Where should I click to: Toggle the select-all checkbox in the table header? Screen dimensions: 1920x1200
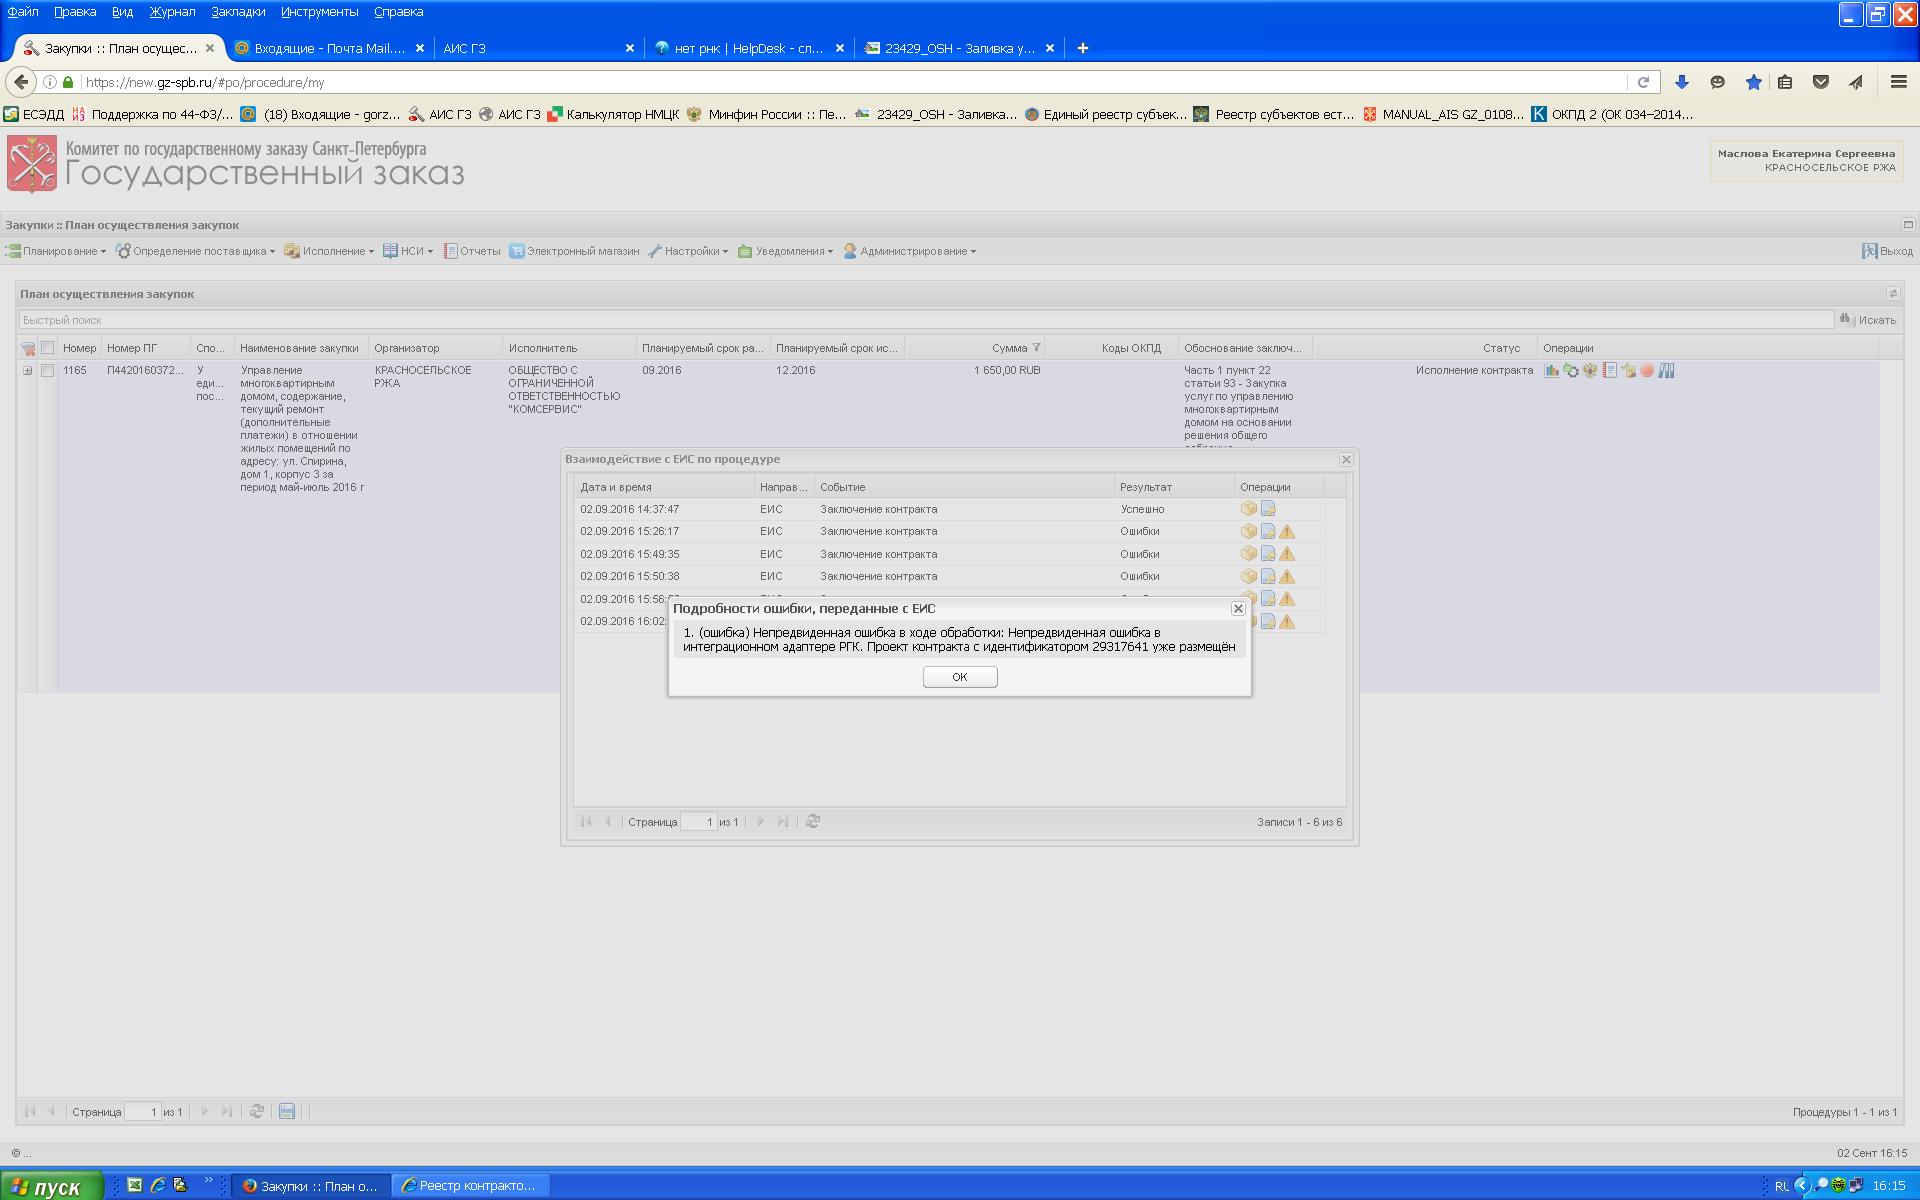tap(47, 348)
